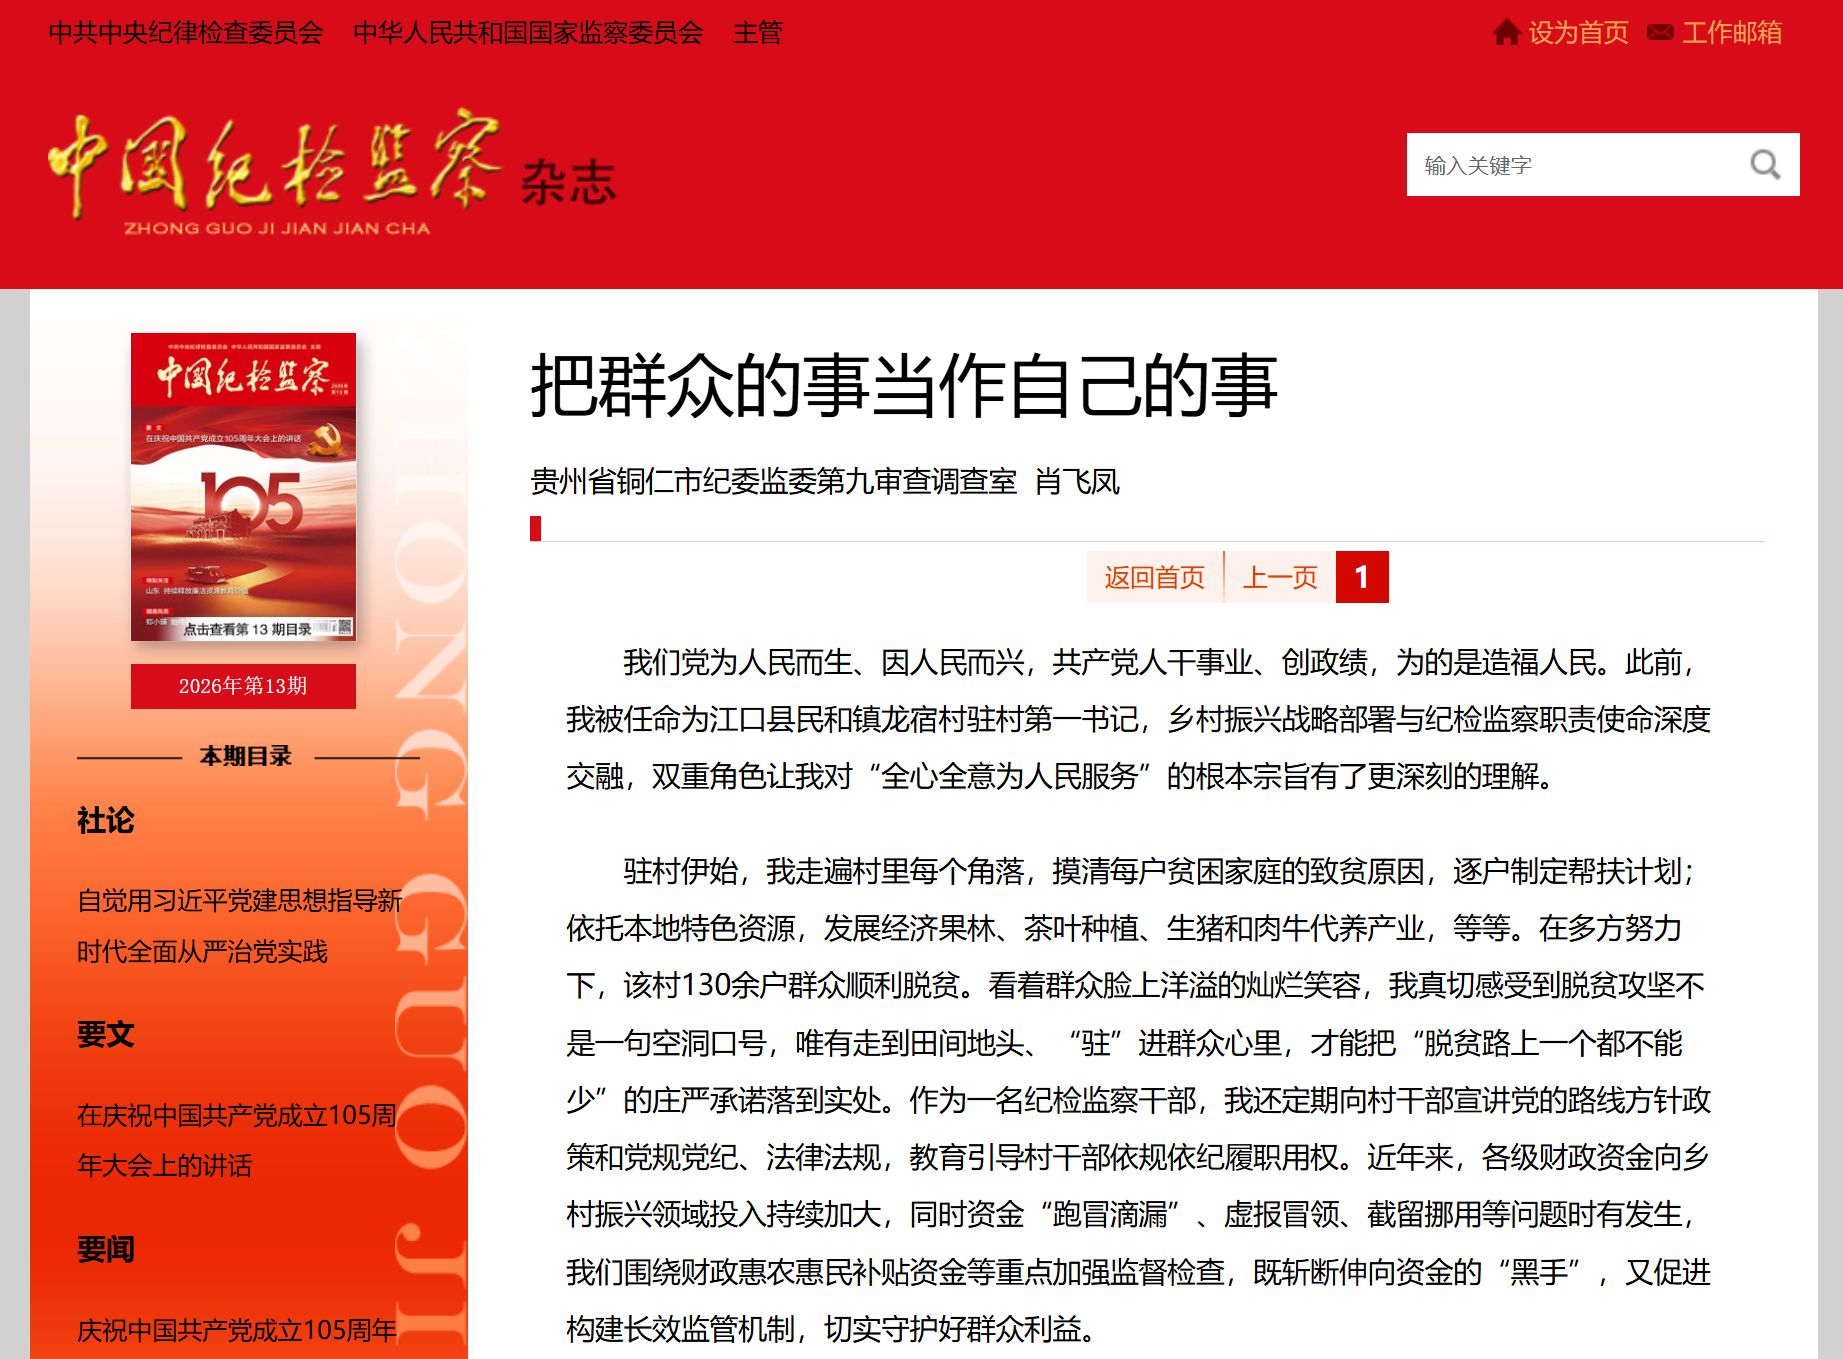The image size is (1843, 1359).
Task: Click the envelope icon beside 工作邮箱
Action: coord(1660,33)
